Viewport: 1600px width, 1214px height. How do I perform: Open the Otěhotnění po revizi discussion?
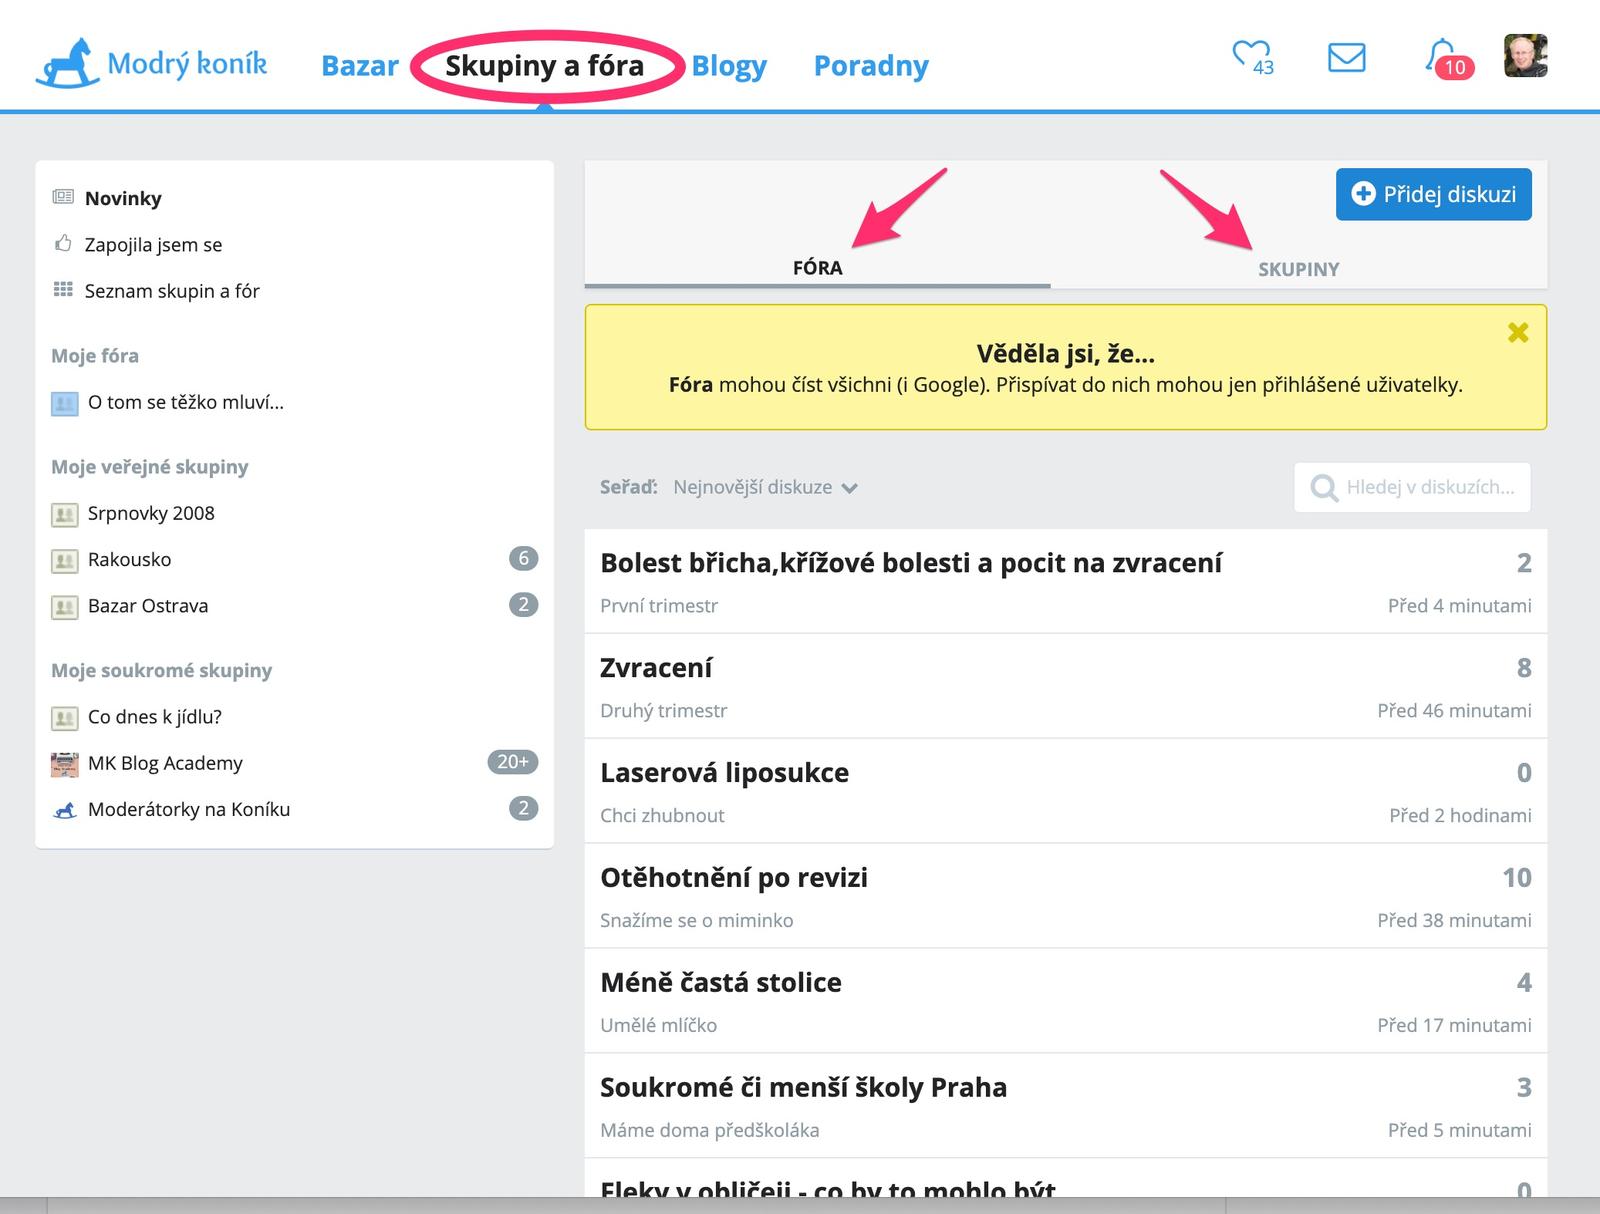(733, 878)
